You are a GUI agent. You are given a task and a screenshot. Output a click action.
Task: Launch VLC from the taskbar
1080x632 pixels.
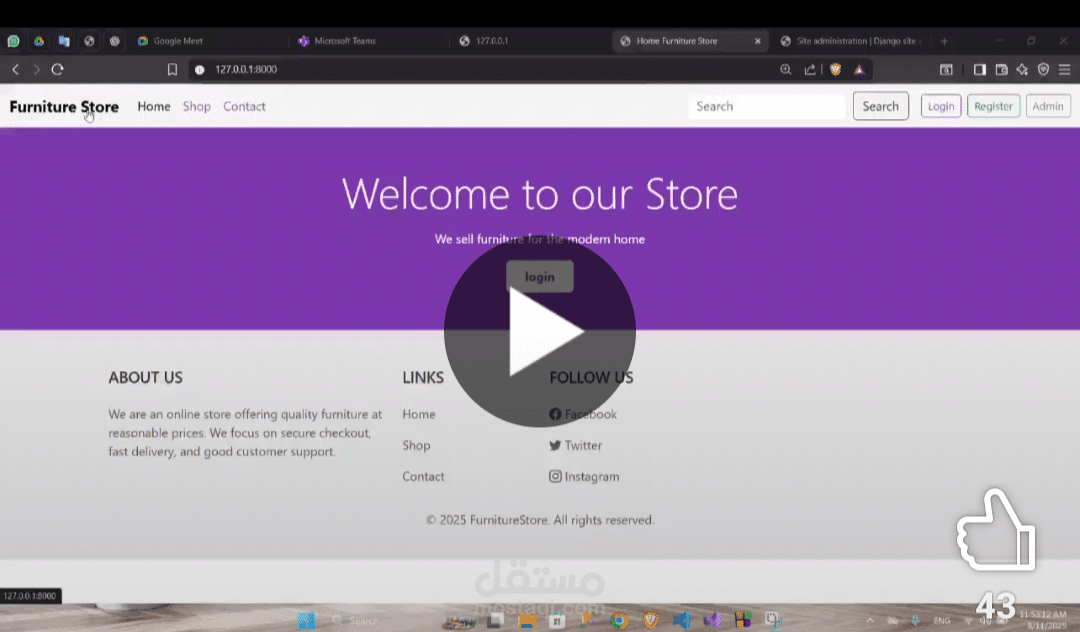click(585, 620)
